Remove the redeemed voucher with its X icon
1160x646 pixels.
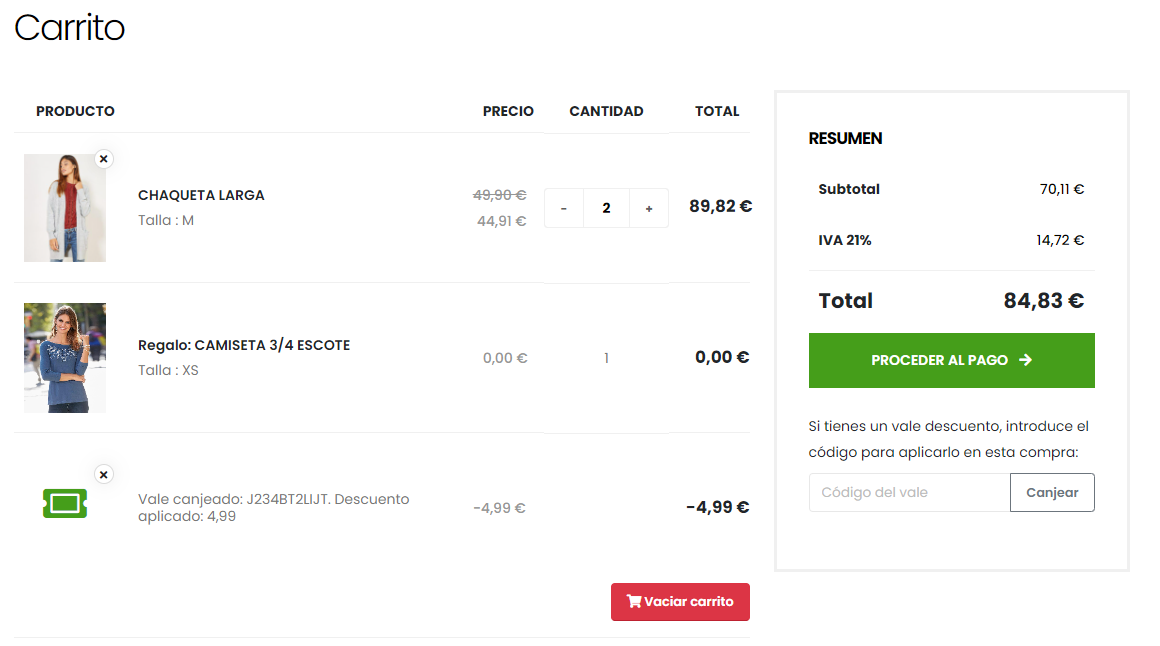(x=104, y=474)
